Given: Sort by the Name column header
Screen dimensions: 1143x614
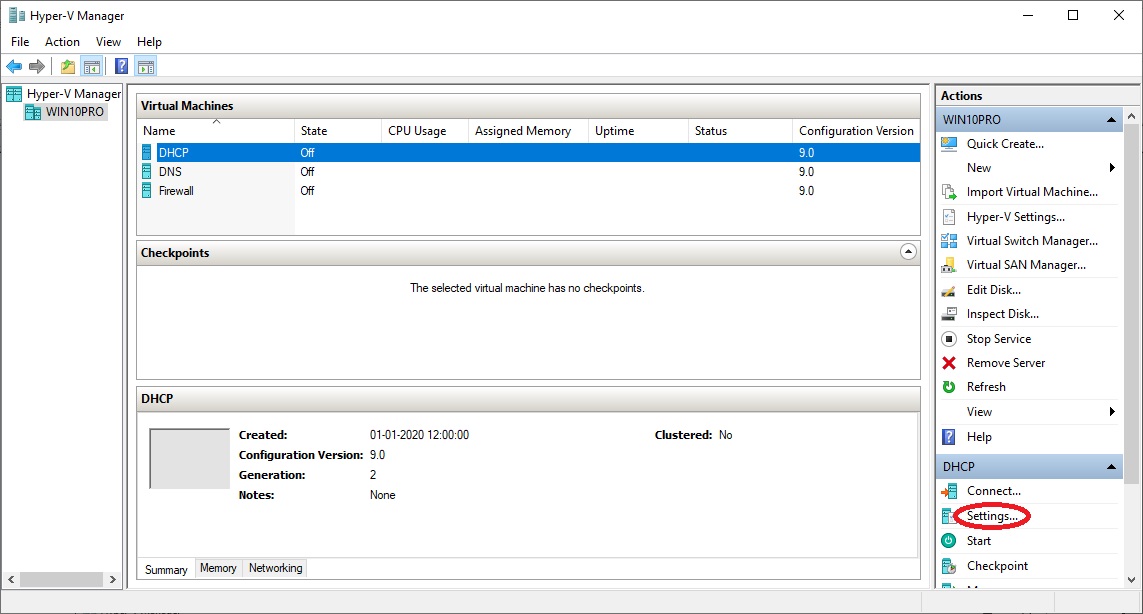Looking at the screenshot, I should [216, 131].
